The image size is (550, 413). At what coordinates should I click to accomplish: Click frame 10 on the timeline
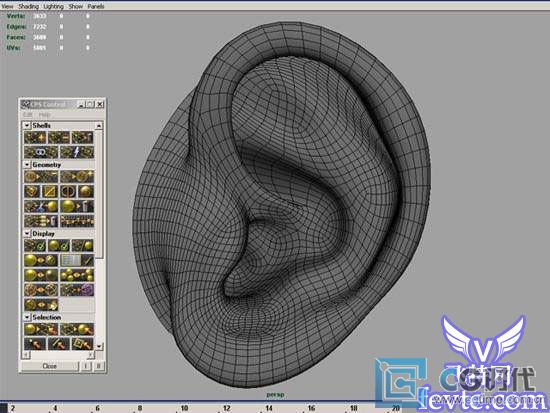(185, 408)
